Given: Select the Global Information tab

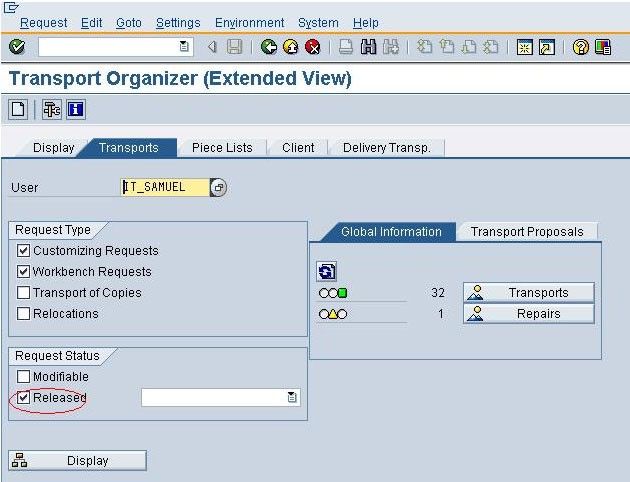Looking at the screenshot, I should click(391, 232).
